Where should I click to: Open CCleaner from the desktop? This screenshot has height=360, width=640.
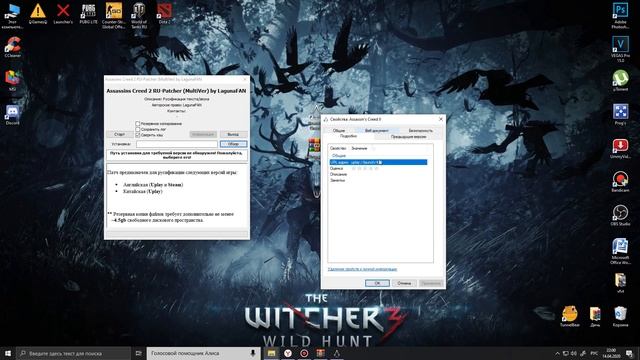click(13, 47)
